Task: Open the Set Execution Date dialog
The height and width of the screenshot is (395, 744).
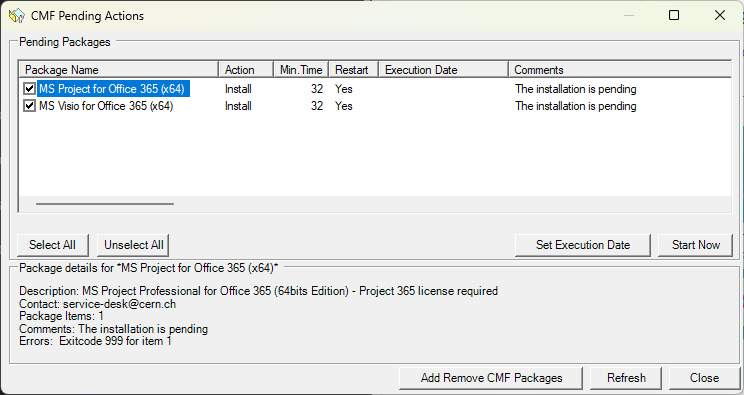Action: click(x=583, y=245)
